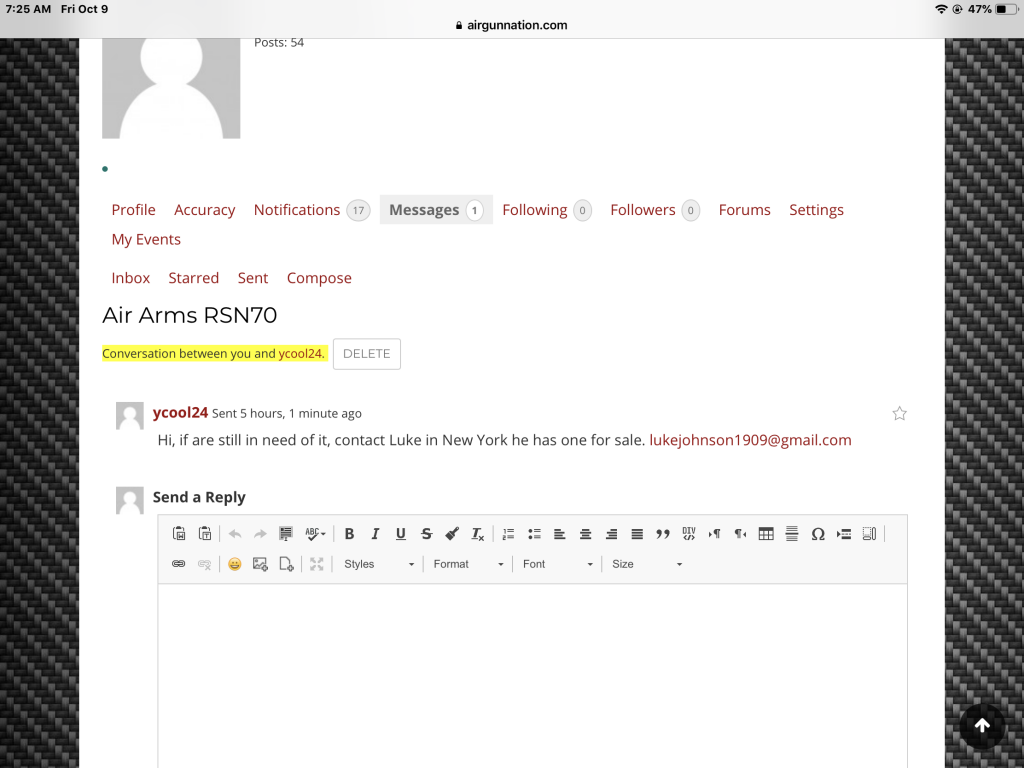Click the add page/file icon
Screen dimensions: 1024x768
[x=286, y=564]
